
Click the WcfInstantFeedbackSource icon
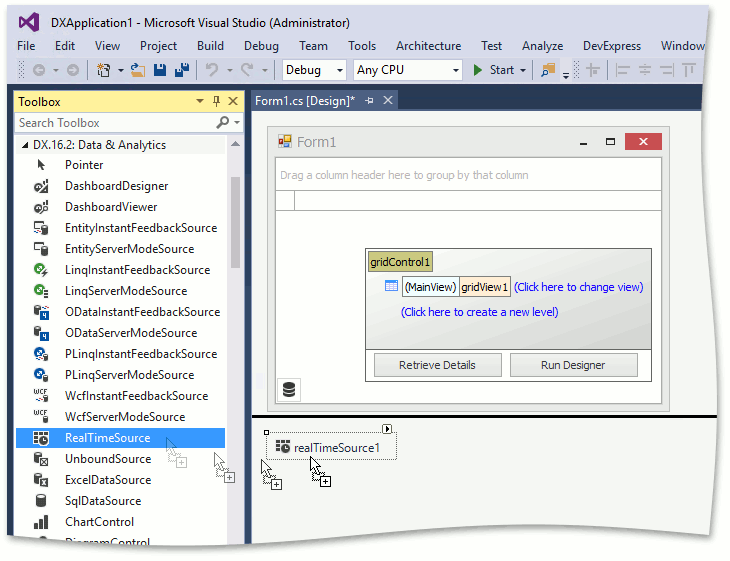(x=41, y=396)
